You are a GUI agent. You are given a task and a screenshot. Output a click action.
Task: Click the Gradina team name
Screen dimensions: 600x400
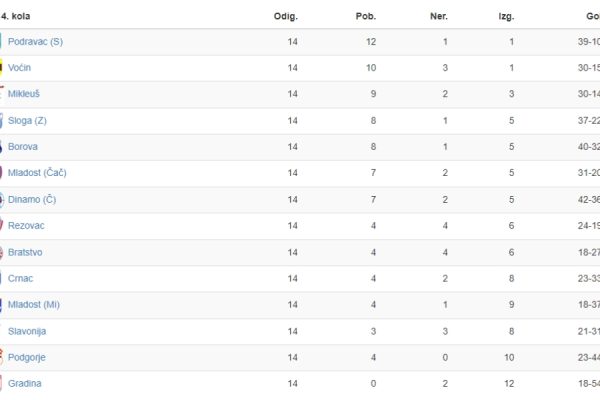24,383
